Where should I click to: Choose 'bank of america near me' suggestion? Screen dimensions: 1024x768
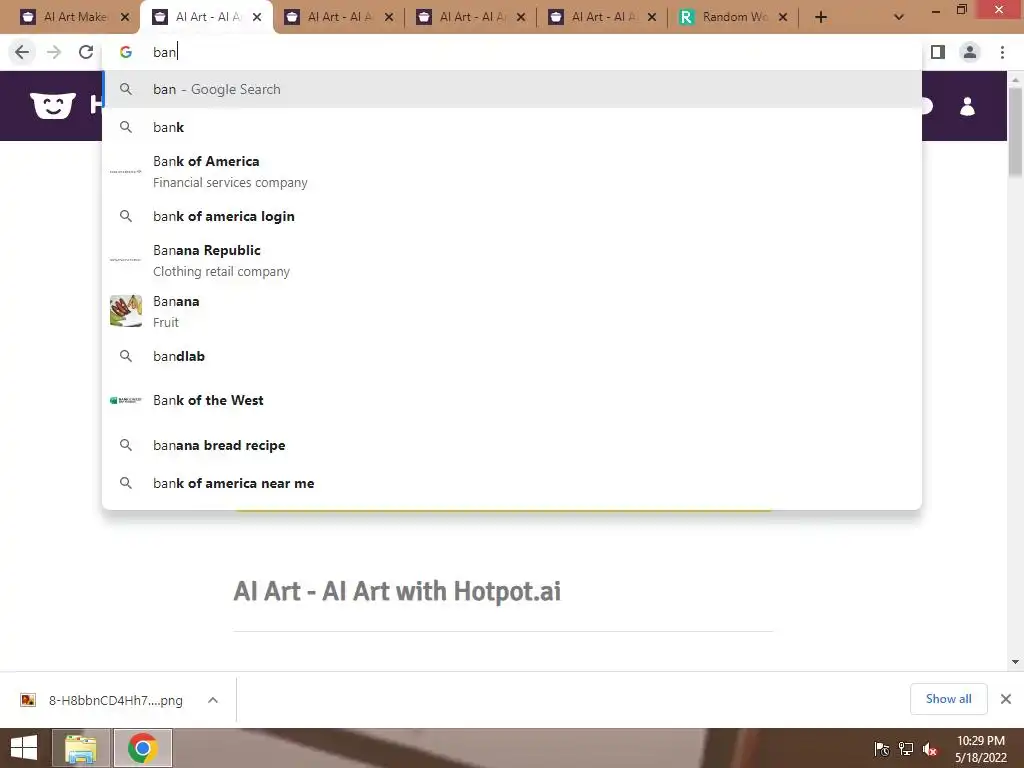pos(512,483)
